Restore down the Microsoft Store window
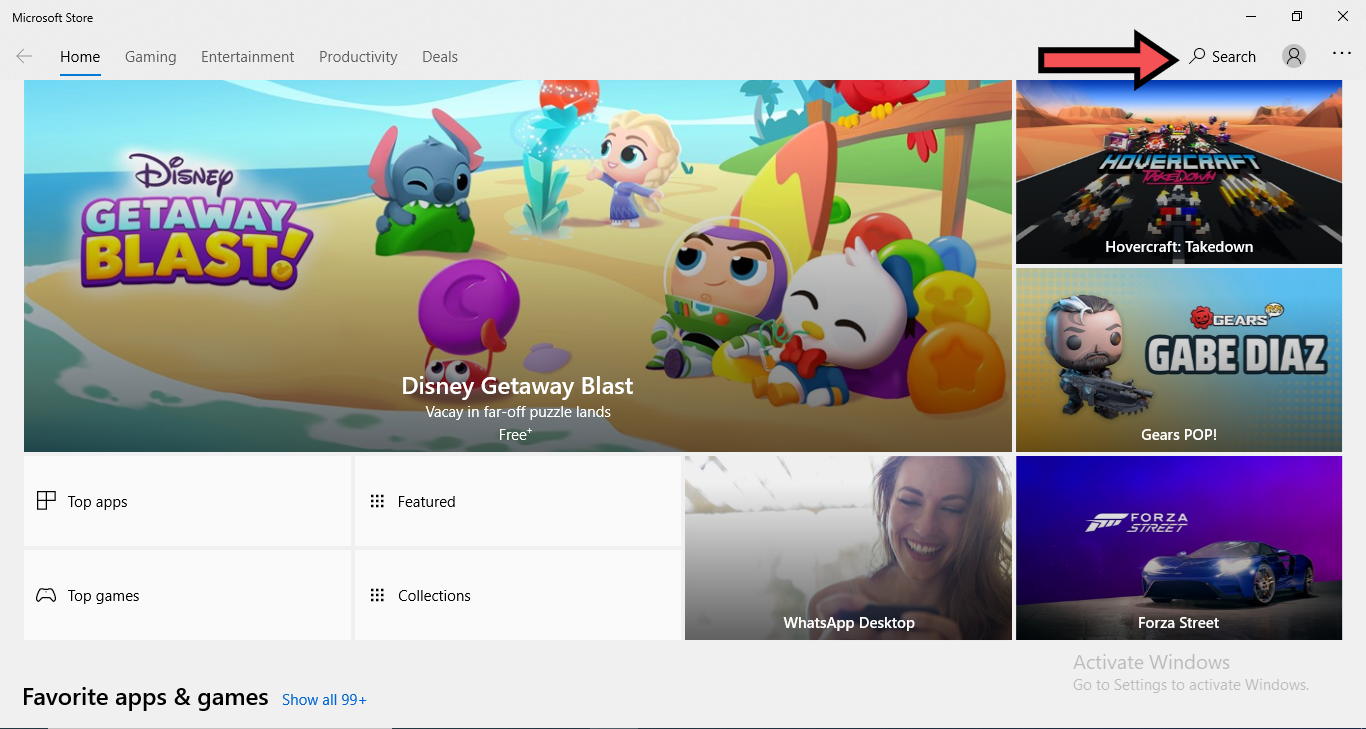 [x=1297, y=16]
